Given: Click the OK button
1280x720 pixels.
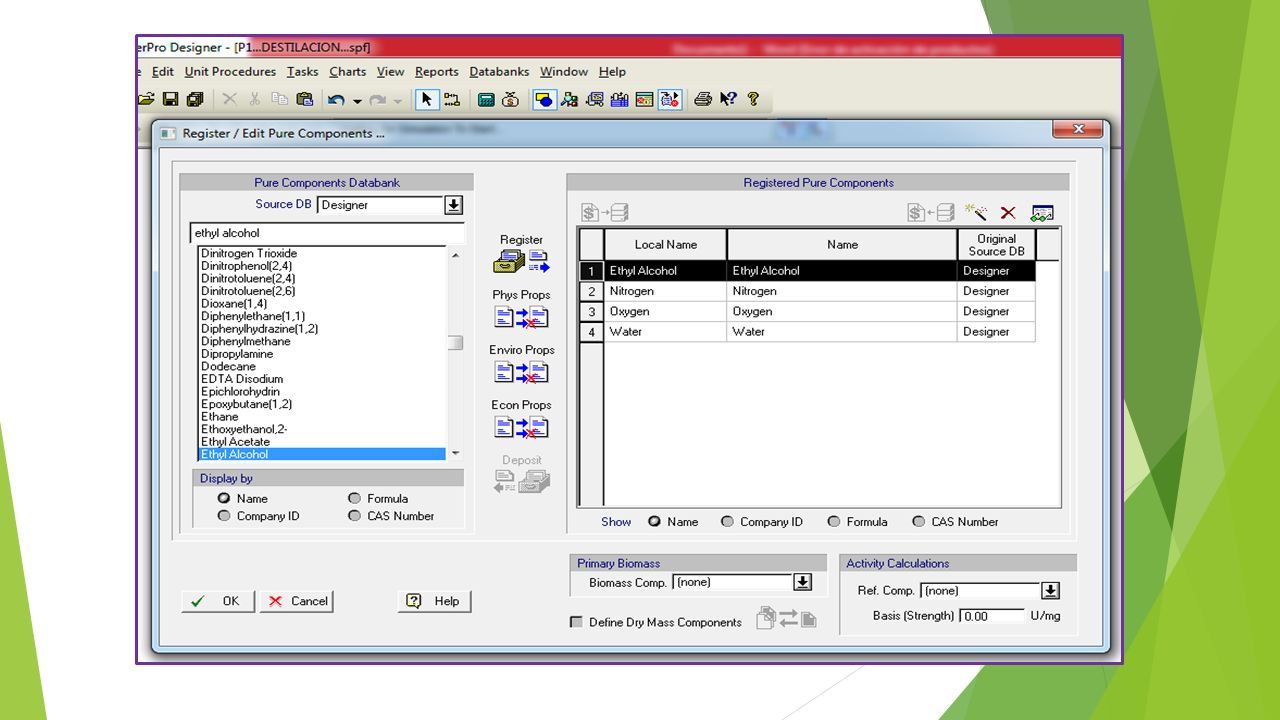Looking at the screenshot, I should [218, 601].
